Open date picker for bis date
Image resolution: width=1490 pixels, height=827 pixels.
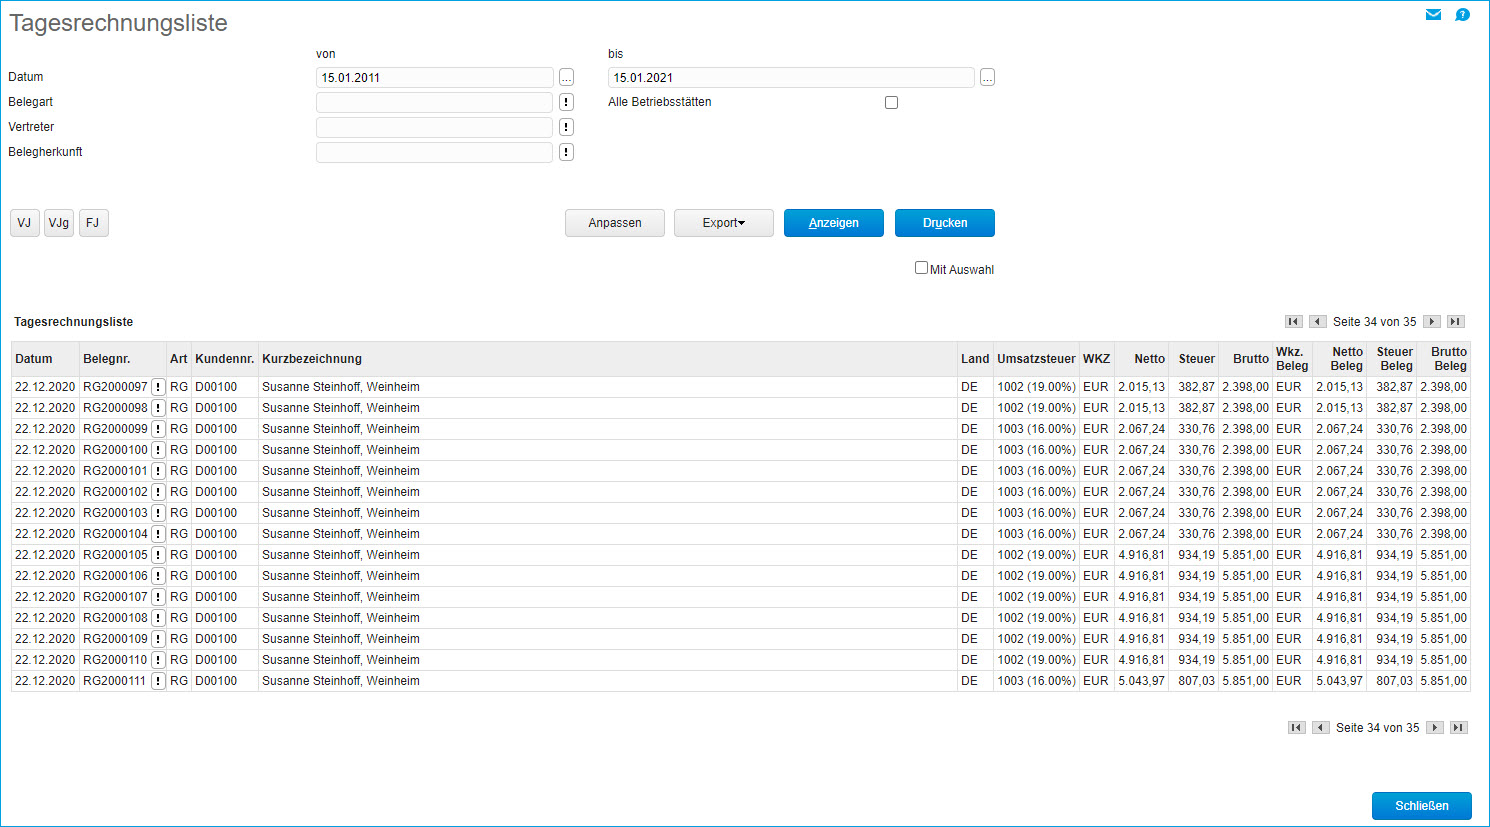(987, 78)
